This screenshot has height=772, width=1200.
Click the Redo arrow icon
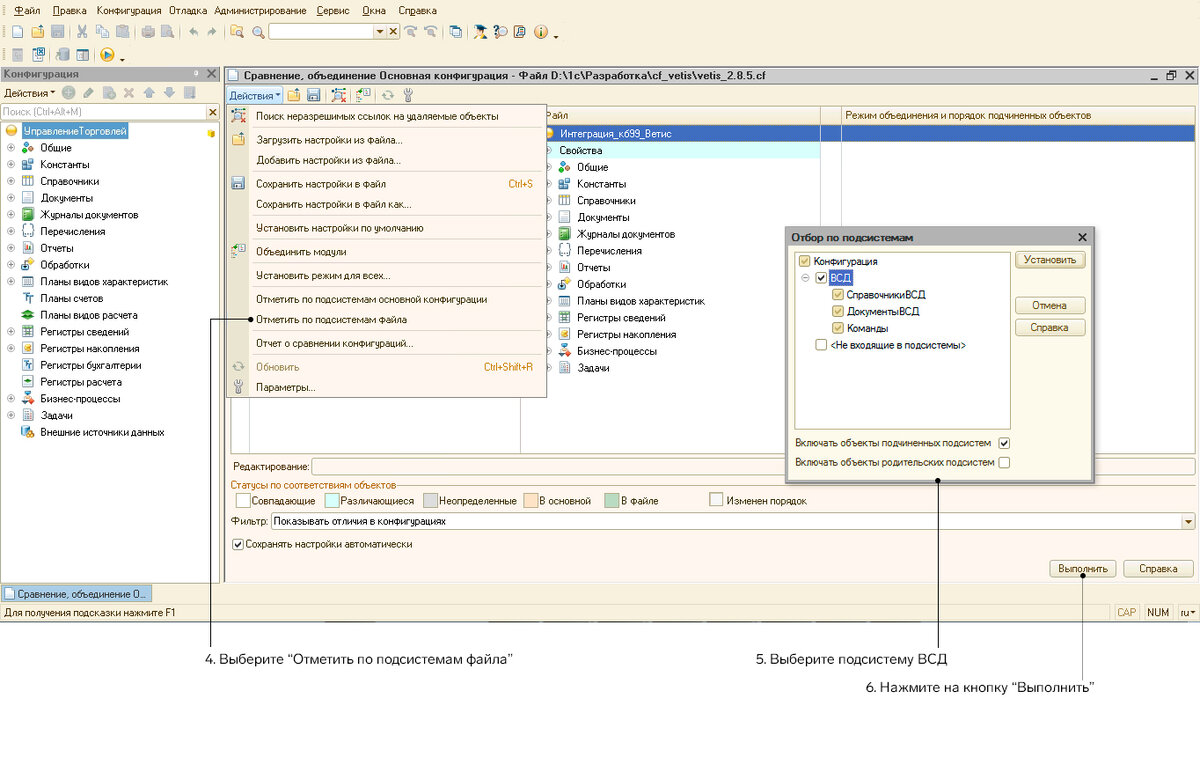212,32
